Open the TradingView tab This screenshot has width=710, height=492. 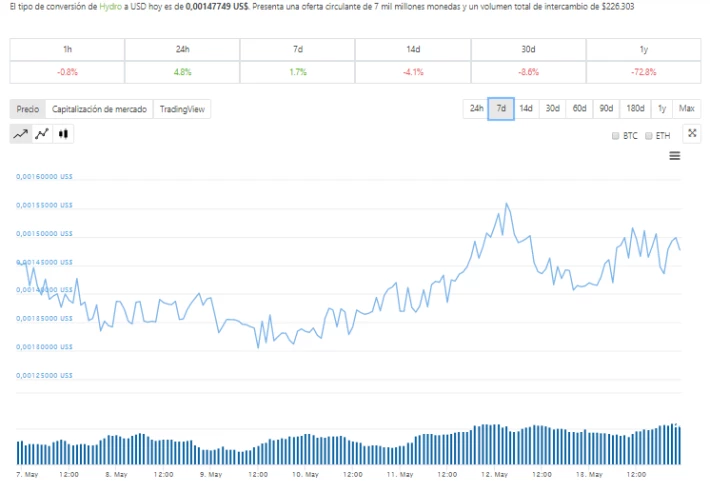(x=182, y=109)
